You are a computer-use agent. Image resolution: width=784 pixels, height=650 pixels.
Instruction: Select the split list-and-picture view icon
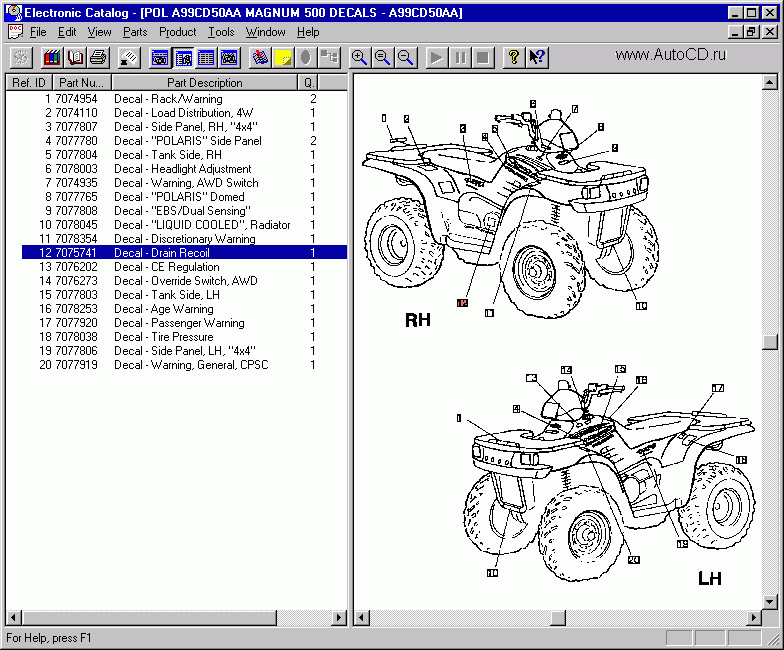coord(183,58)
